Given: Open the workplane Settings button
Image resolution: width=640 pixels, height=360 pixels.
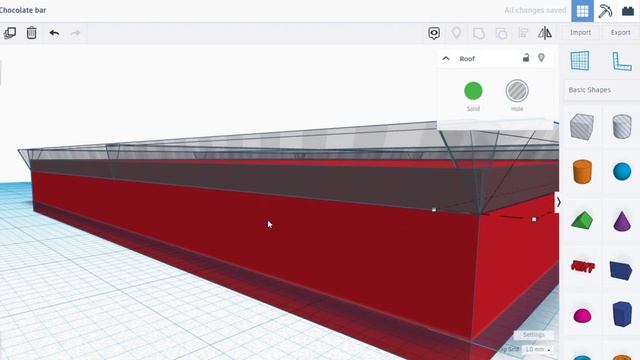Looking at the screenshot, I should (x=533, y=335).
